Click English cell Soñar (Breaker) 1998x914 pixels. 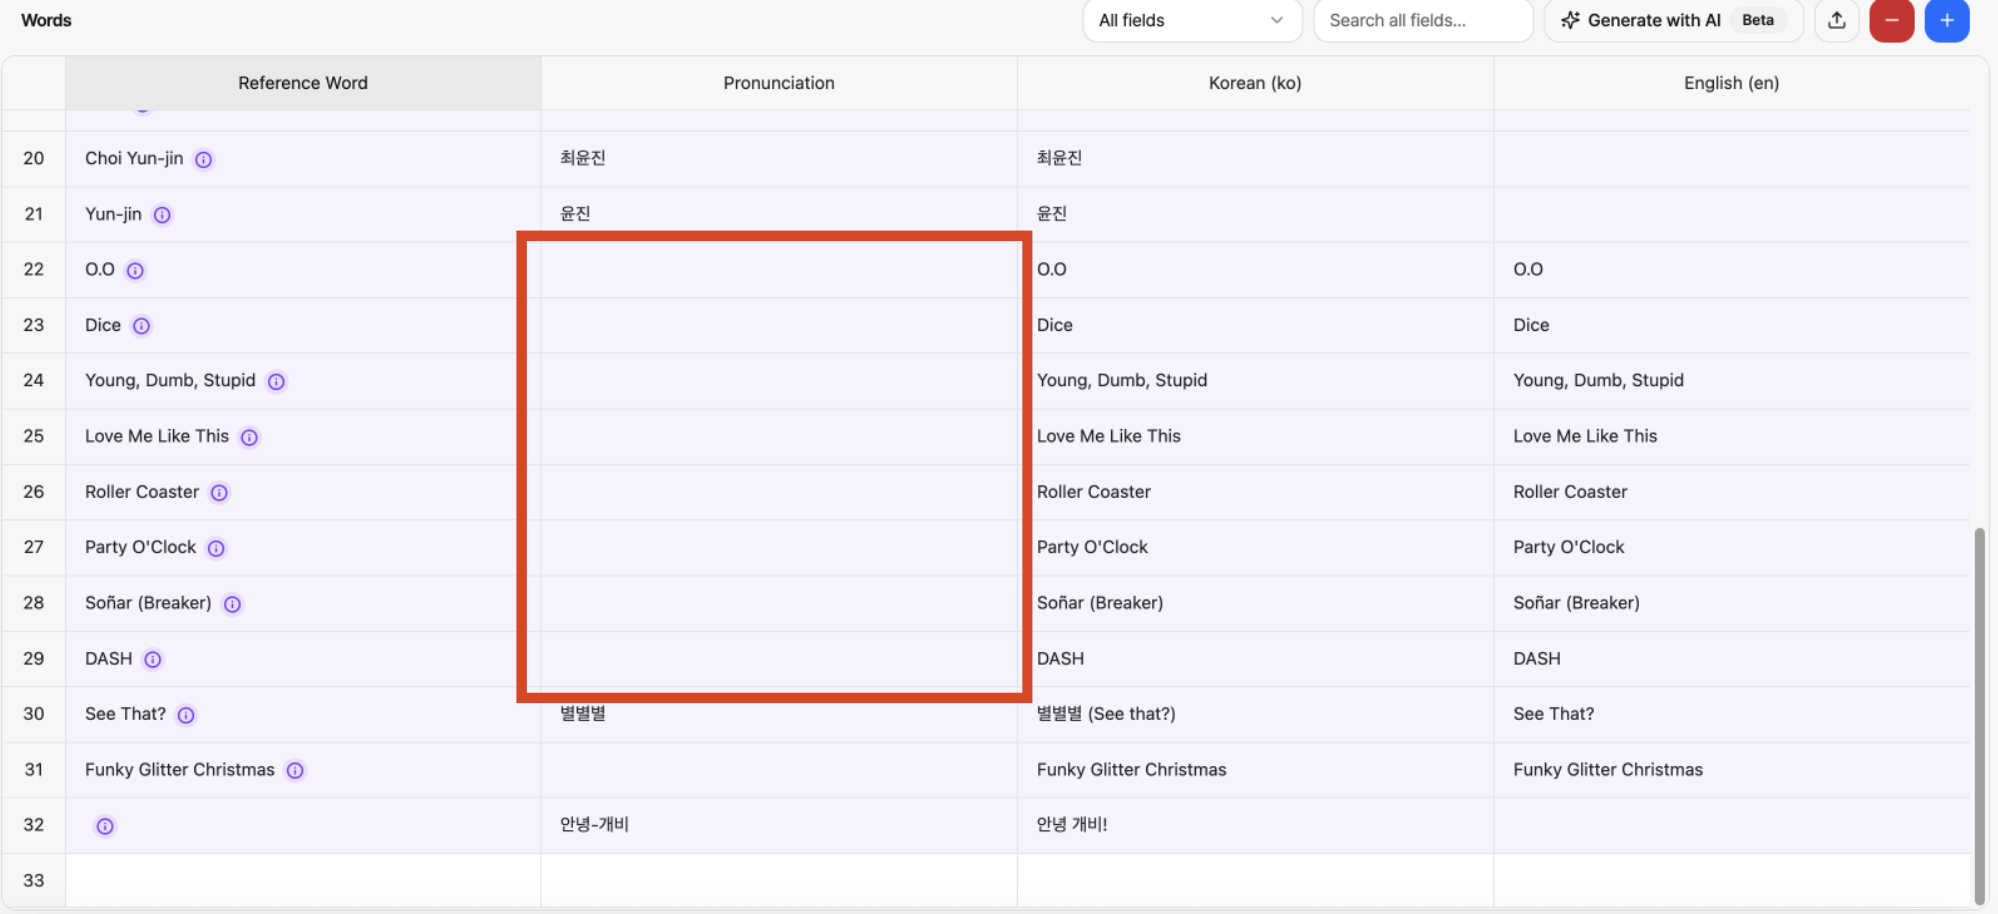pos(1731,603)
